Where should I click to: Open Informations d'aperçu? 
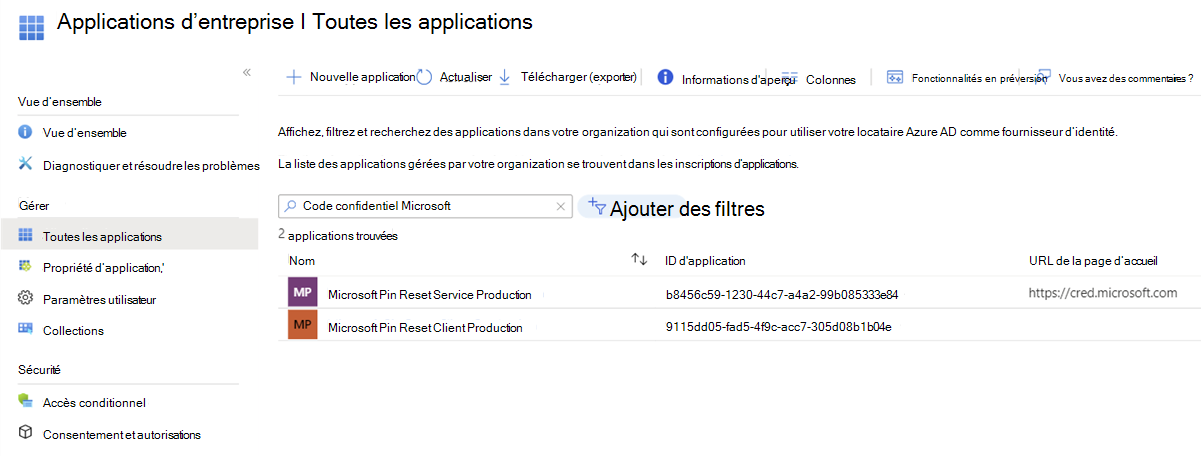(738, 79)
